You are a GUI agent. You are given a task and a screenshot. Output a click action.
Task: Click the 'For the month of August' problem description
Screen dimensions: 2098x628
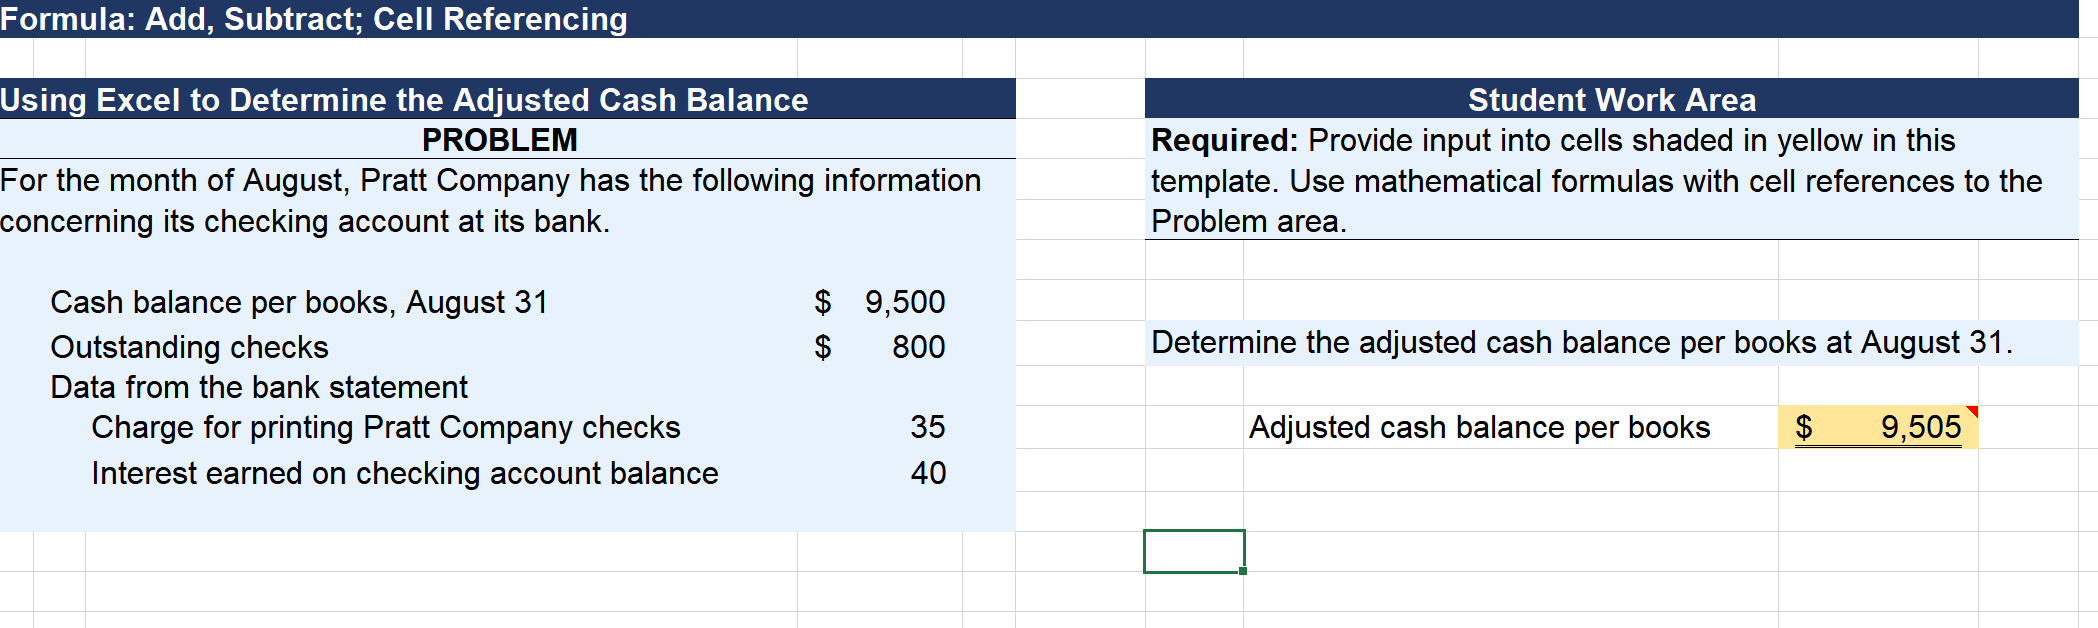pos(491,200)
